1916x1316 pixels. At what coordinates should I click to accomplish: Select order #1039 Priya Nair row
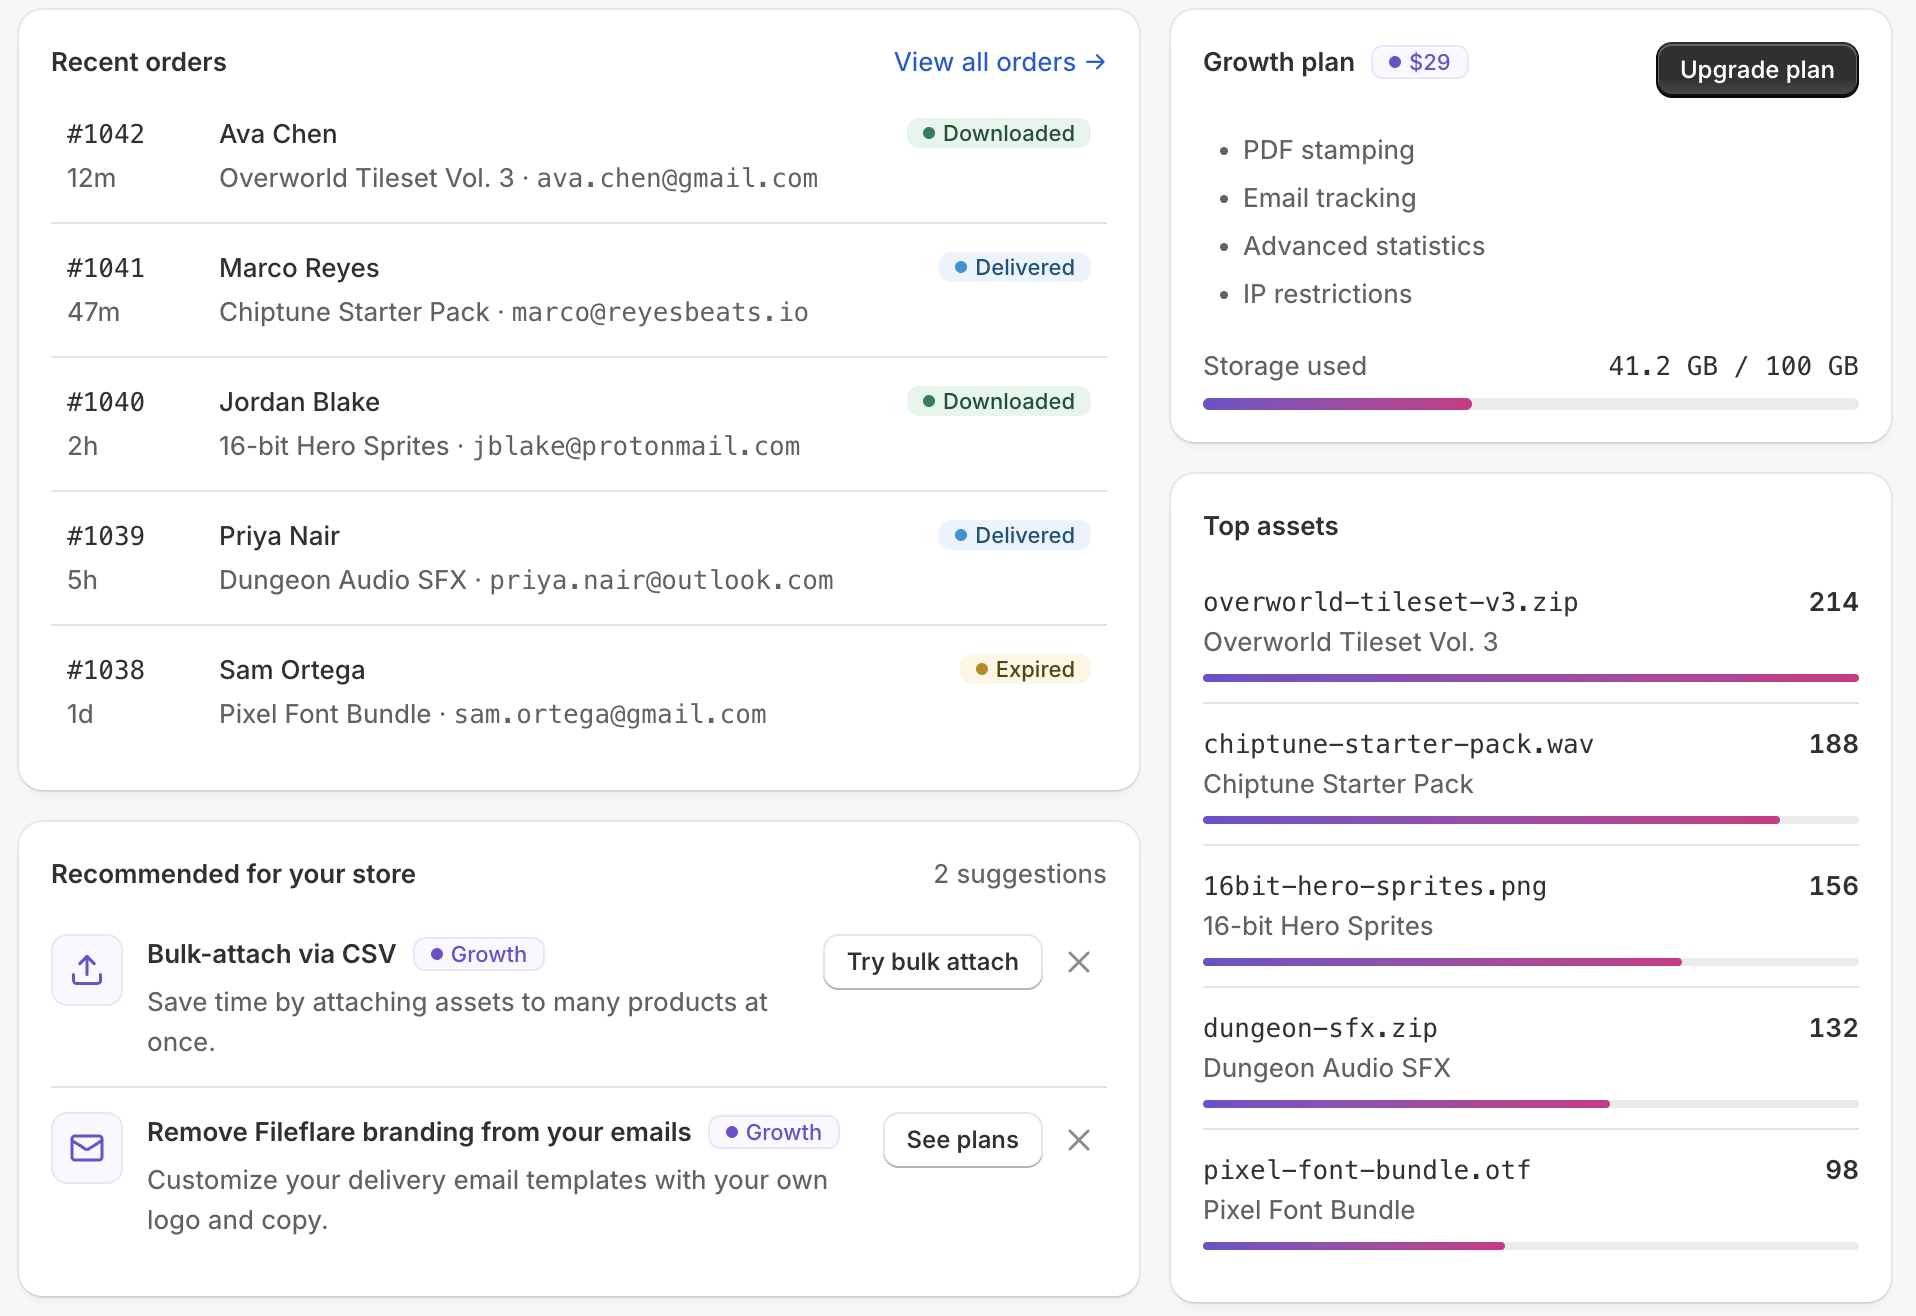pyautogui.click(x=579, y=558)
